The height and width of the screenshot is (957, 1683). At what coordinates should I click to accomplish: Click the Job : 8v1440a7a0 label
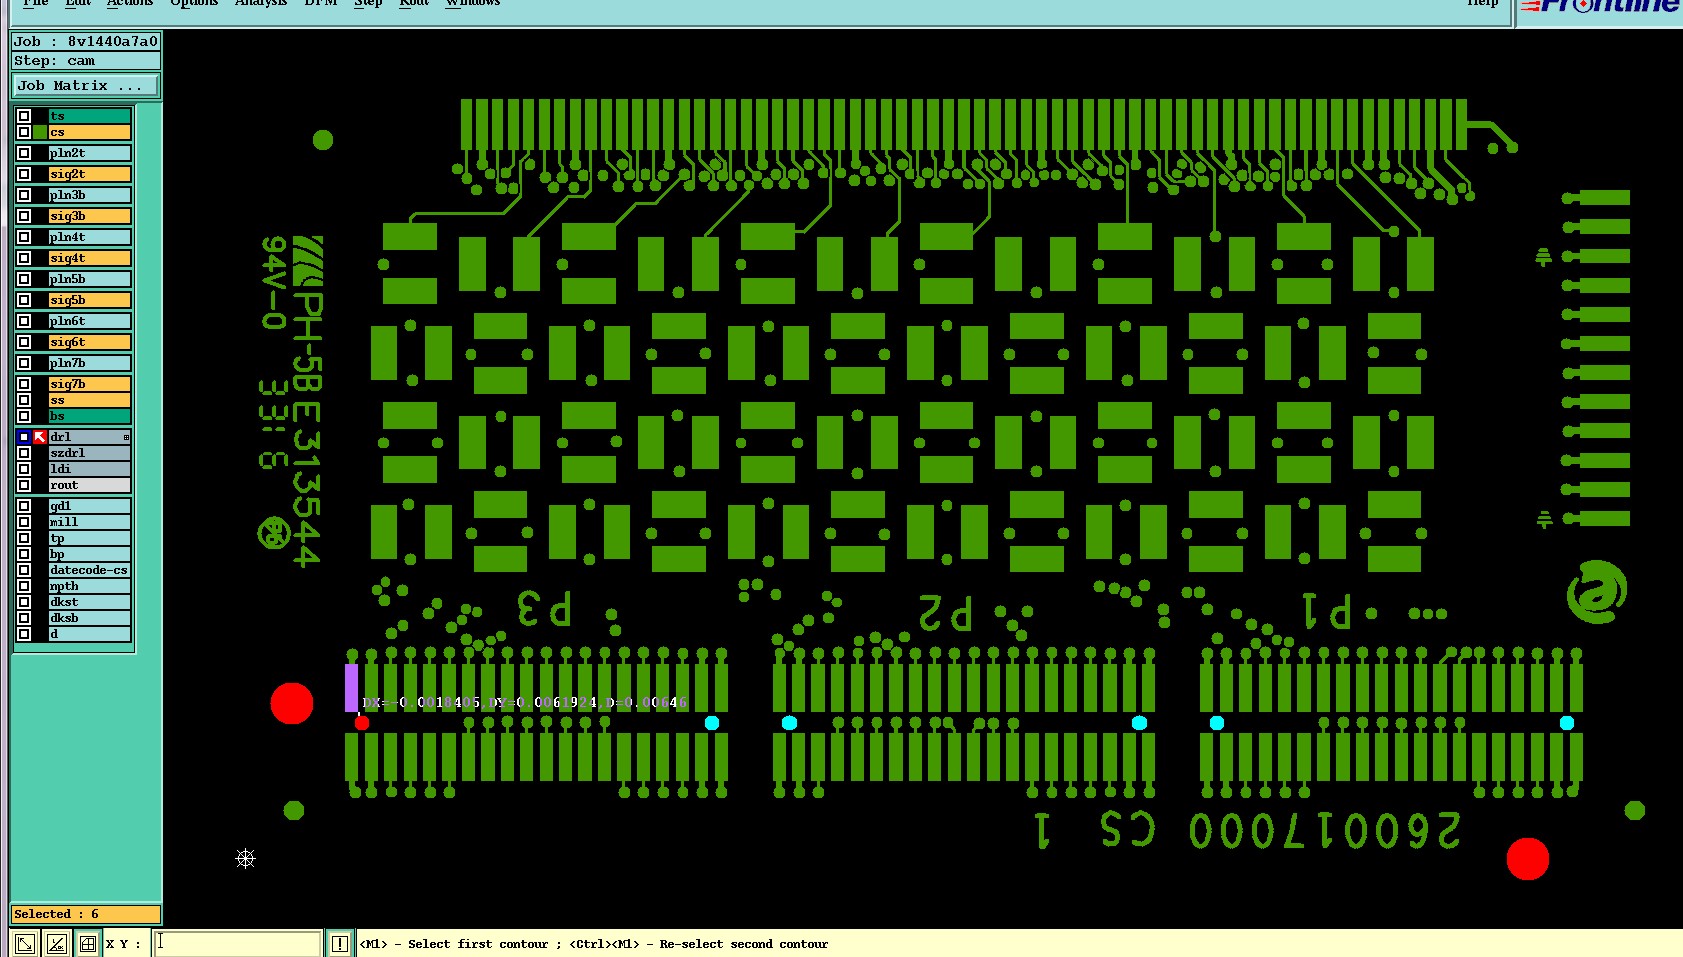[86, 41]
